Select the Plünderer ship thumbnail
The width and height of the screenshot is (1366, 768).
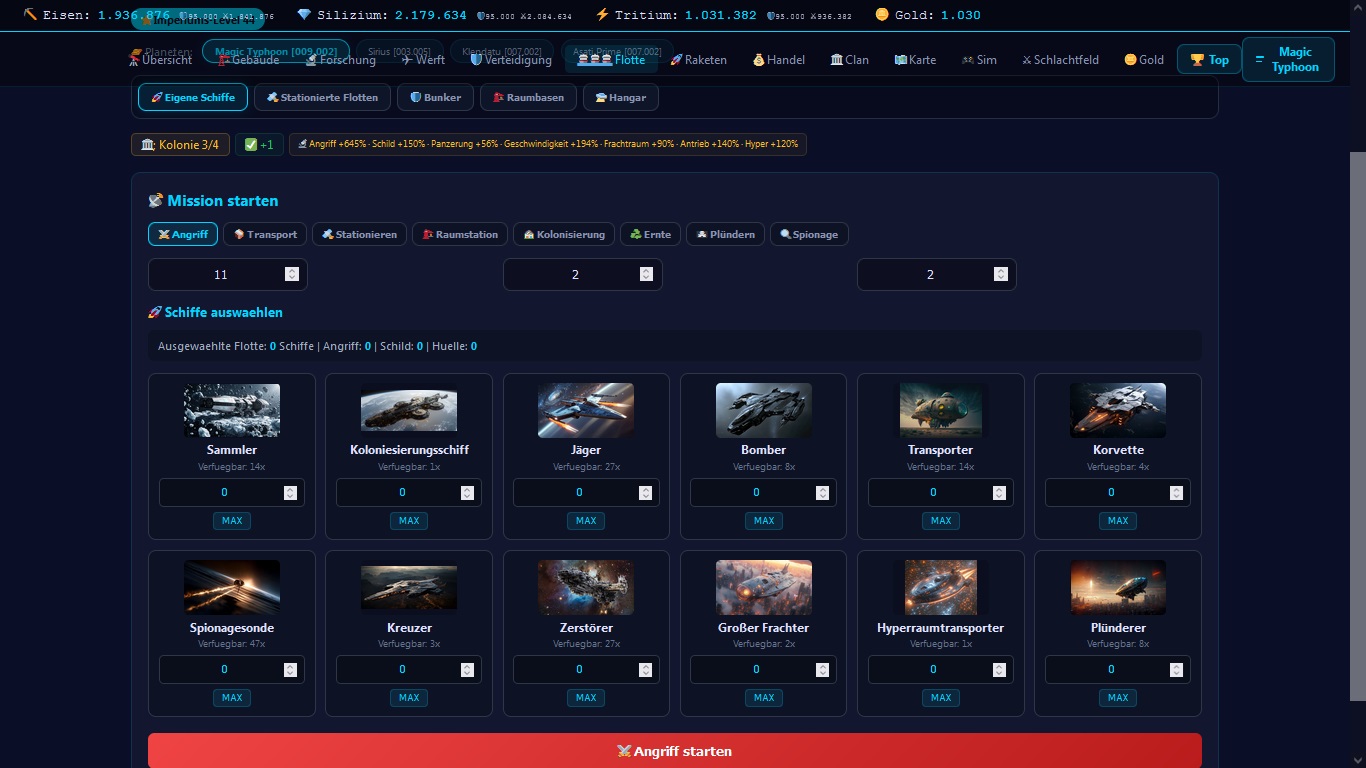click(x=1118, y=587)
